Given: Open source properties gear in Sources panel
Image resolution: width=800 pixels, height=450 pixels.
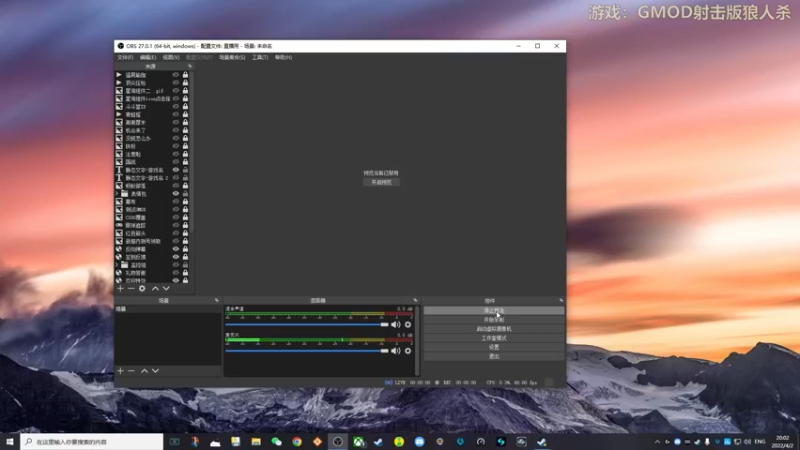Looking at the screenshot, I should tap(142, 288).
